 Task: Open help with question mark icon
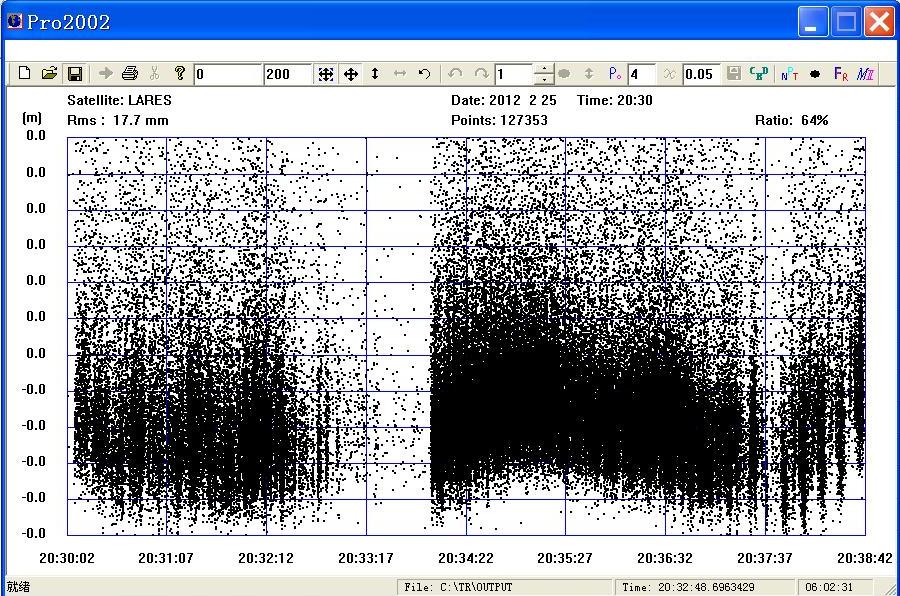180,73
